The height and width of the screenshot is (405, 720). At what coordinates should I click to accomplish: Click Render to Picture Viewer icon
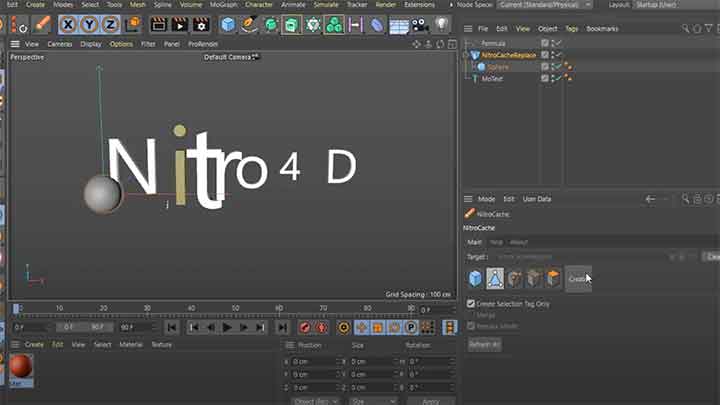tap(180, 24)
